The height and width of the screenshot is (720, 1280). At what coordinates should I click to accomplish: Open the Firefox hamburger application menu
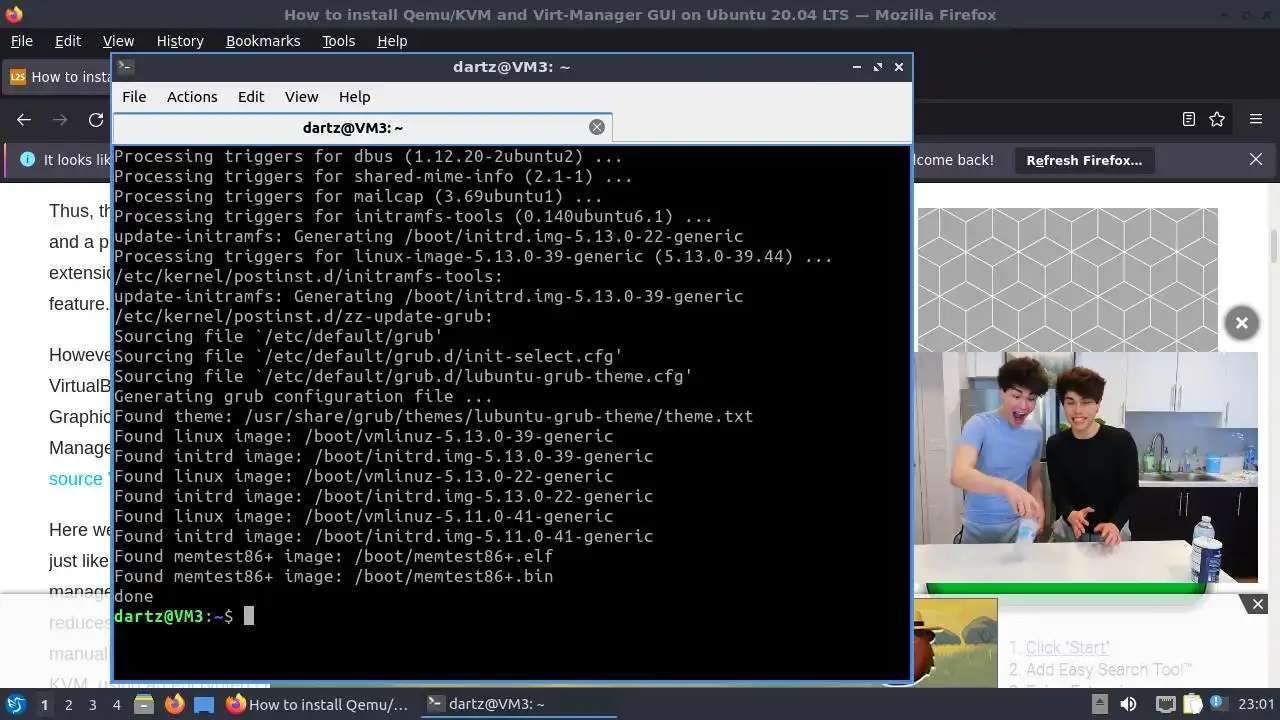point(1256,119)
